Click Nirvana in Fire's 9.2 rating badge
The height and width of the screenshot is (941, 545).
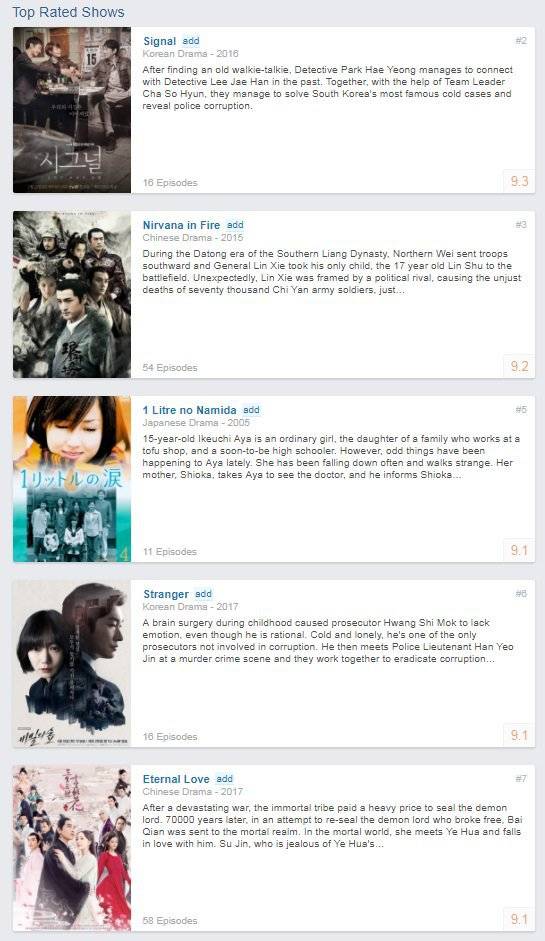[x=519, y=366]
